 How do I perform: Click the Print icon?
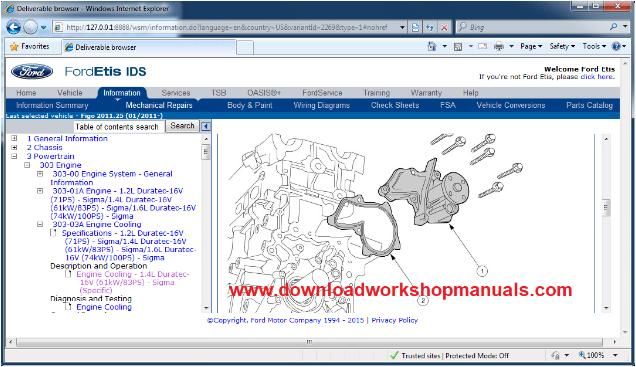pyautogui.click(x=499, y=47)
